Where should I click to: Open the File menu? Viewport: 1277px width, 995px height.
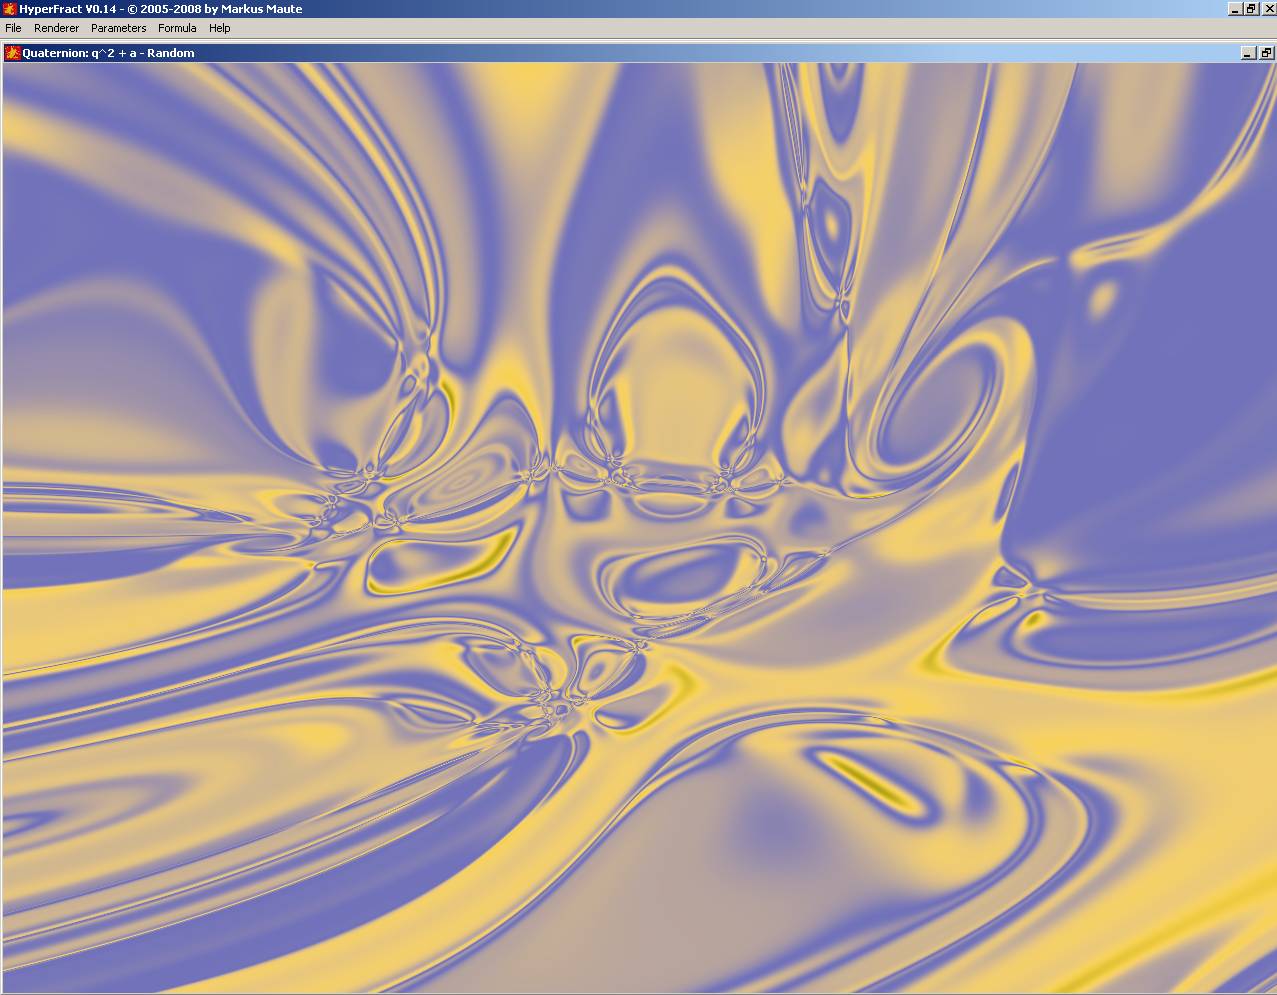pos(13,28)
